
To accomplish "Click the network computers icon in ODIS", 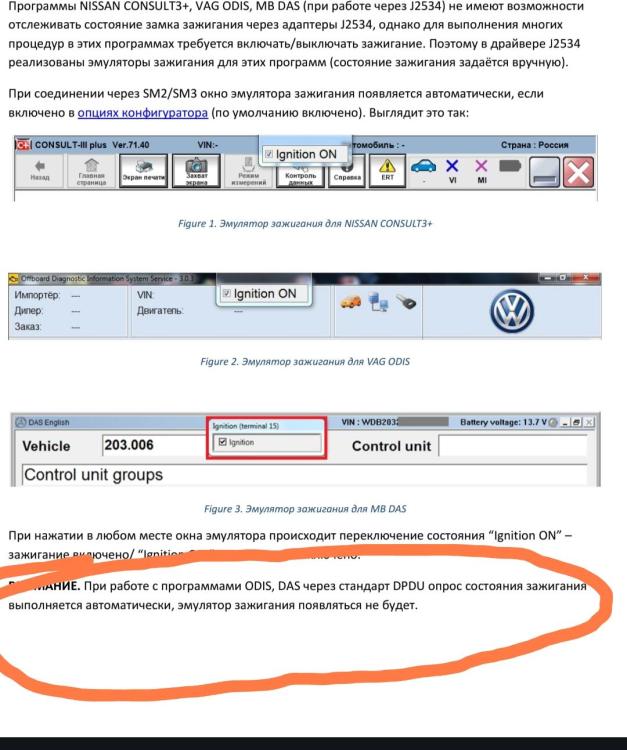I will pyautogui.click(x=378, y=302).
